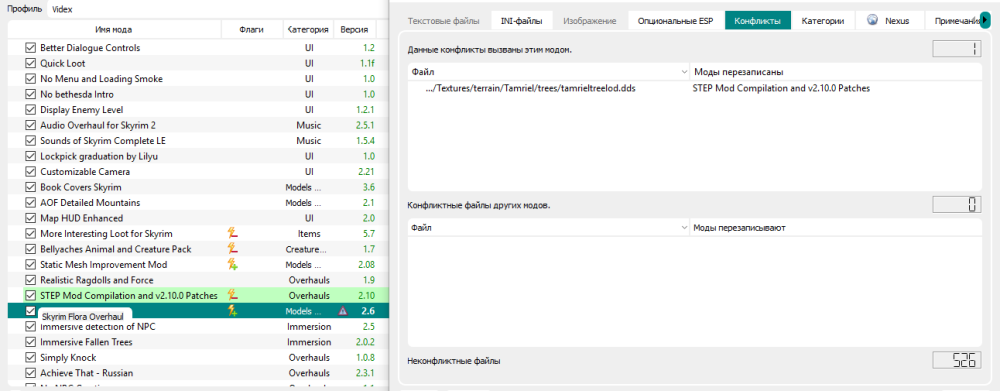Sort by the Категория column header

pyautogui.click(x=308, y=29)
